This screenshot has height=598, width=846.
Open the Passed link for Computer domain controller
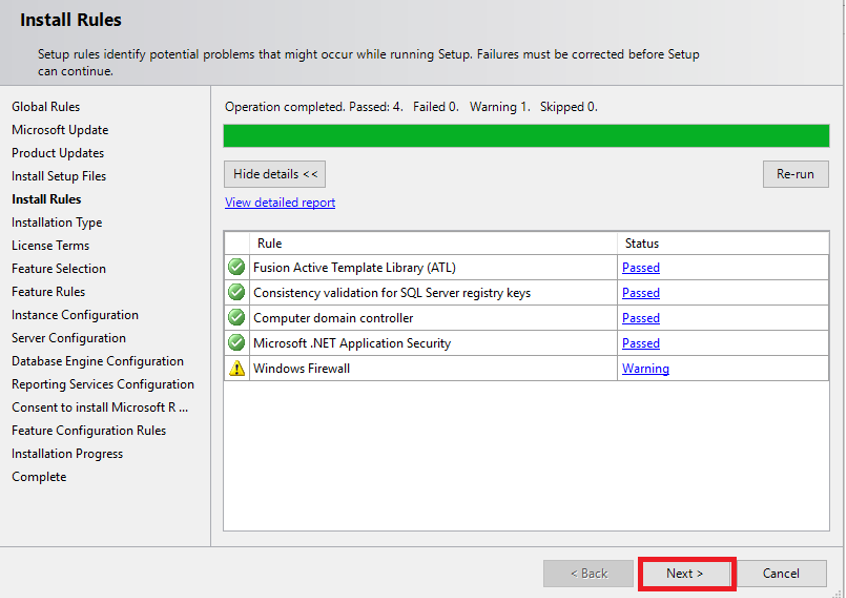640,318
